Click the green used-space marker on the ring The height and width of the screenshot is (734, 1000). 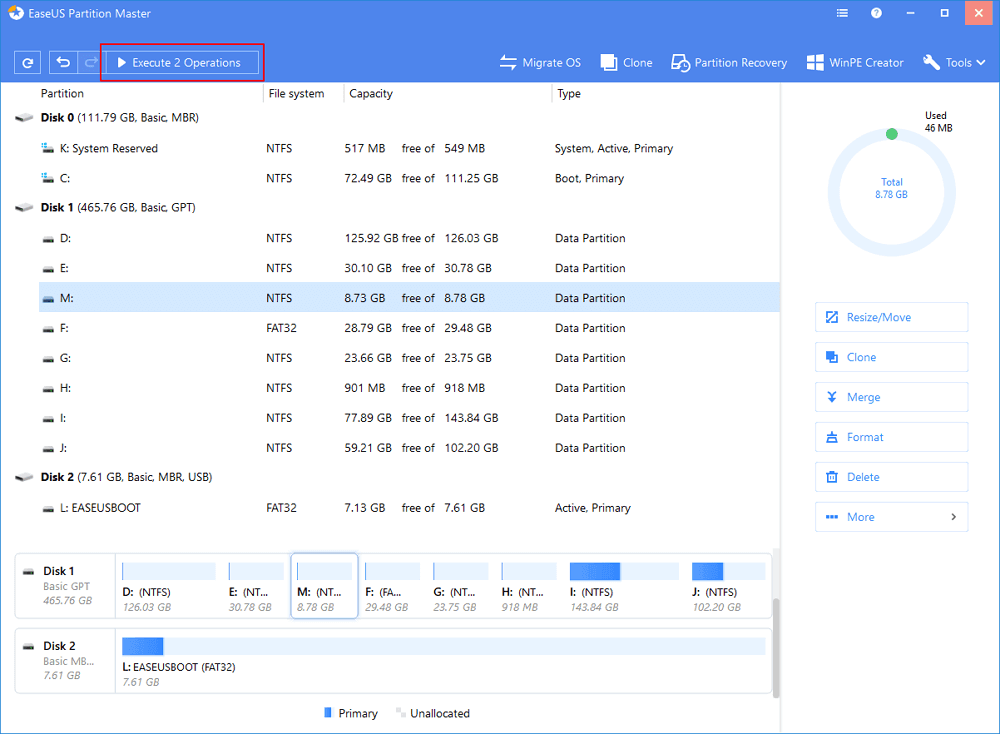point(892,134)
